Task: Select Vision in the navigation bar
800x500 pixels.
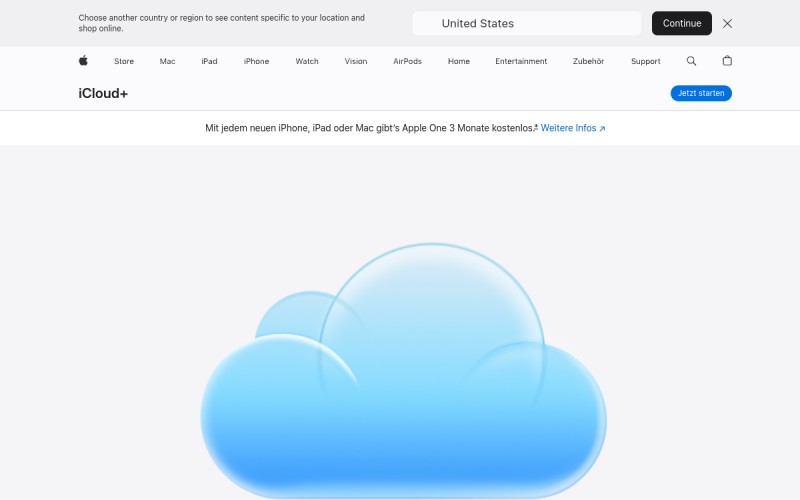Action: 356,61
